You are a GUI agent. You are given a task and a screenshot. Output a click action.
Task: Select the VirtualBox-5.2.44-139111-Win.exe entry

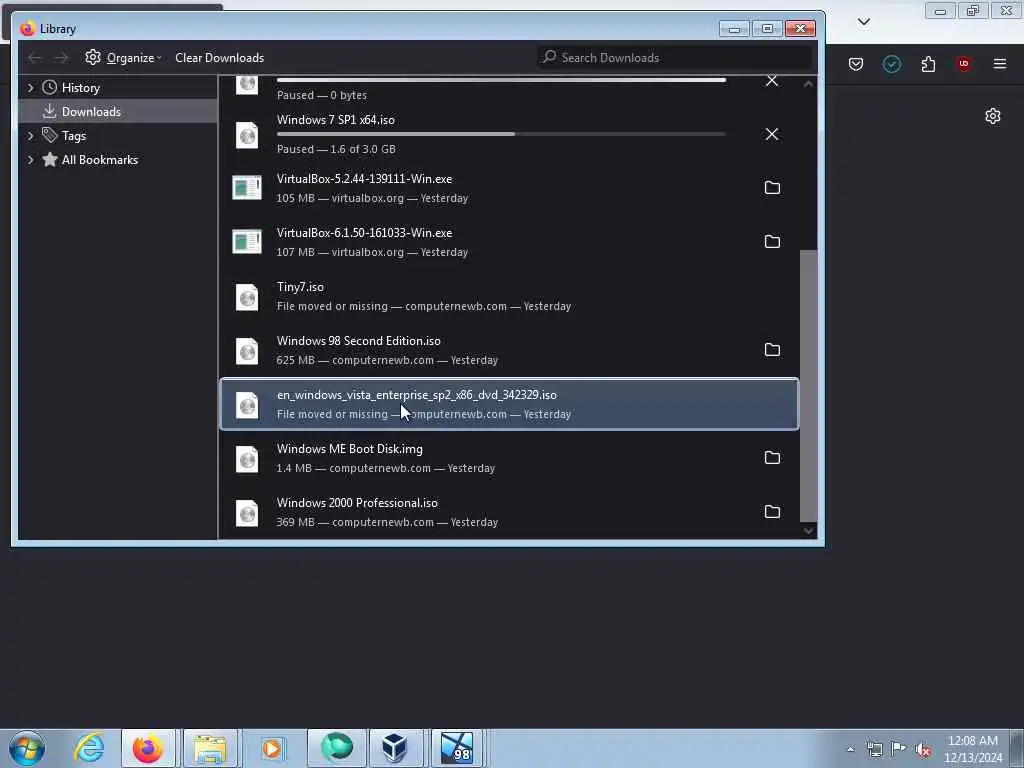pyautogui.click(x=509, y=188)
